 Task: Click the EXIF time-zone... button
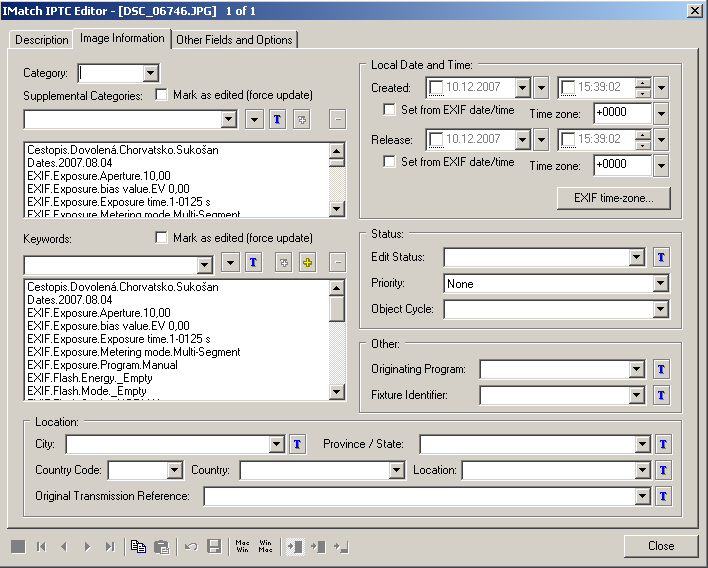point(614,198)
